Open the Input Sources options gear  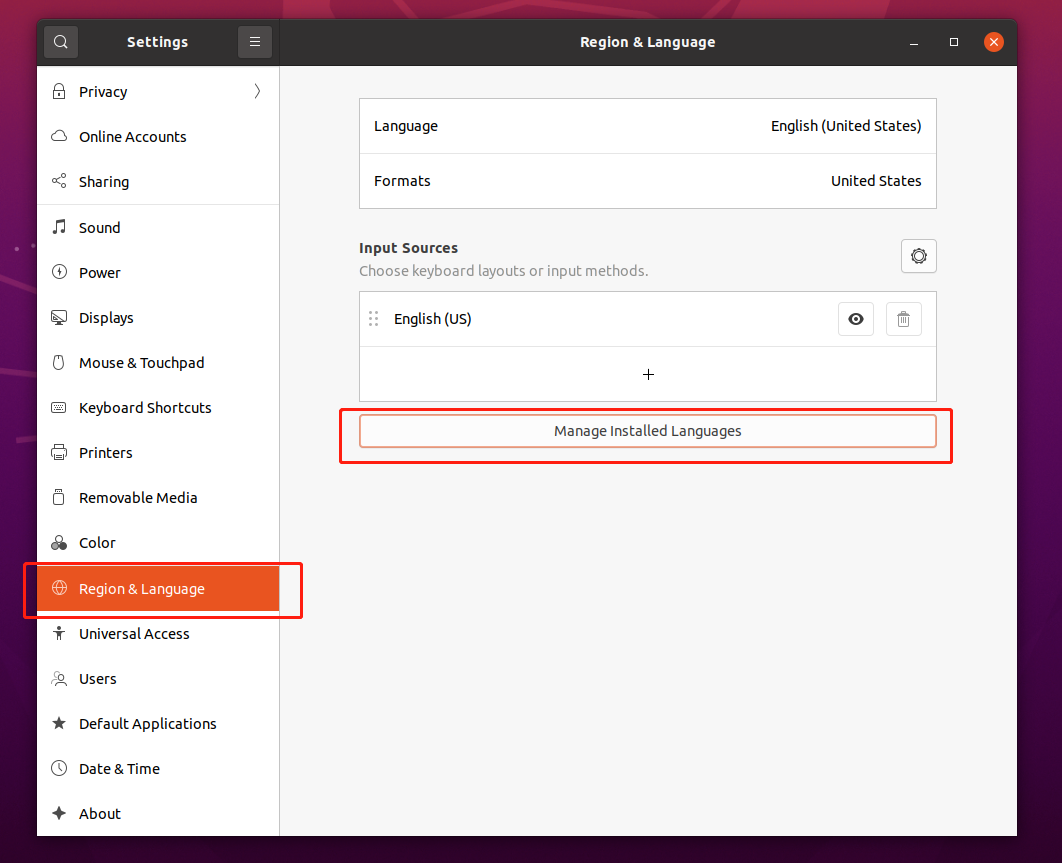pos(918,255)
